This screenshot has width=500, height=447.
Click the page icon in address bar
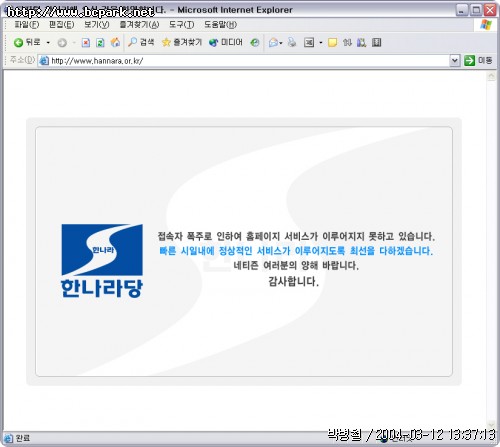44,61
